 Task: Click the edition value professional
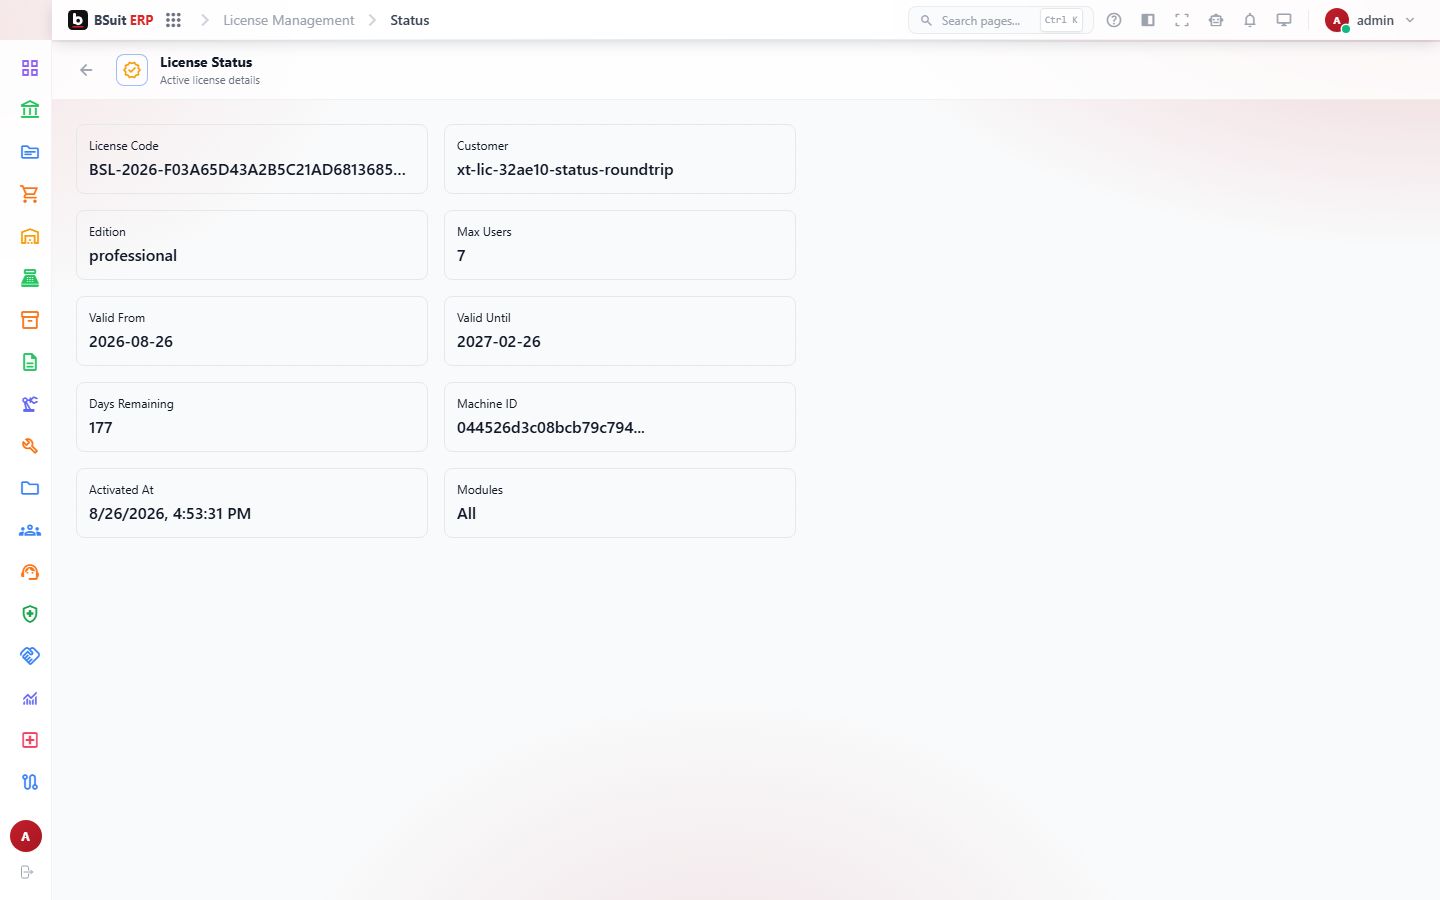(133, 256)
